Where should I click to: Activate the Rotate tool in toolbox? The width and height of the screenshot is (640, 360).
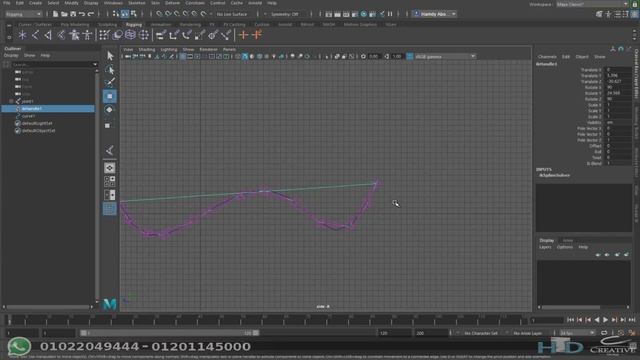(x=109, y=110)
